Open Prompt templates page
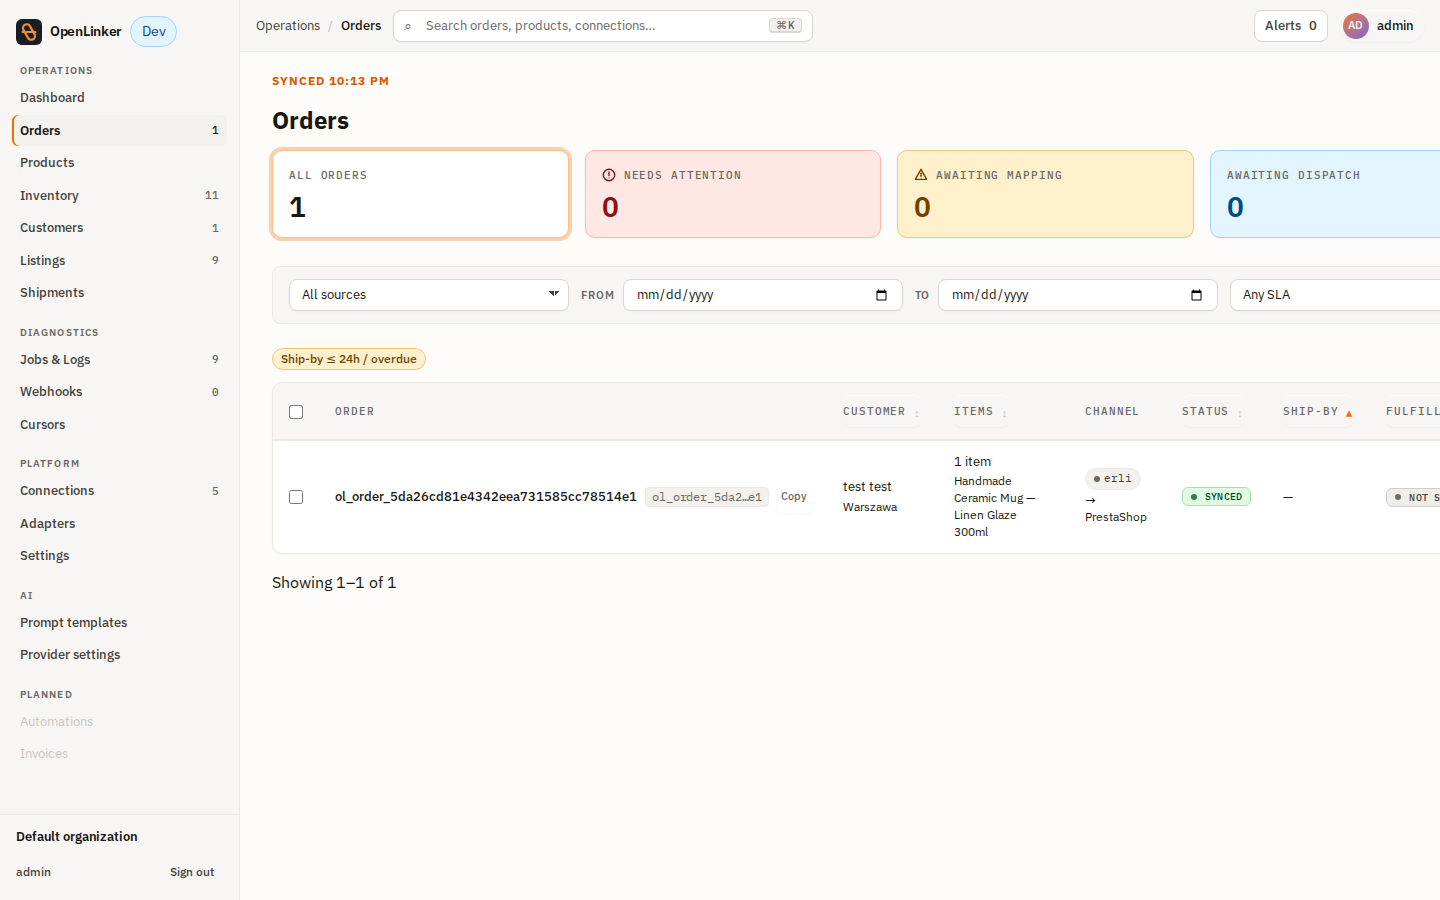The width and height of the screenshot is (1440, 900). coord(119,623)
